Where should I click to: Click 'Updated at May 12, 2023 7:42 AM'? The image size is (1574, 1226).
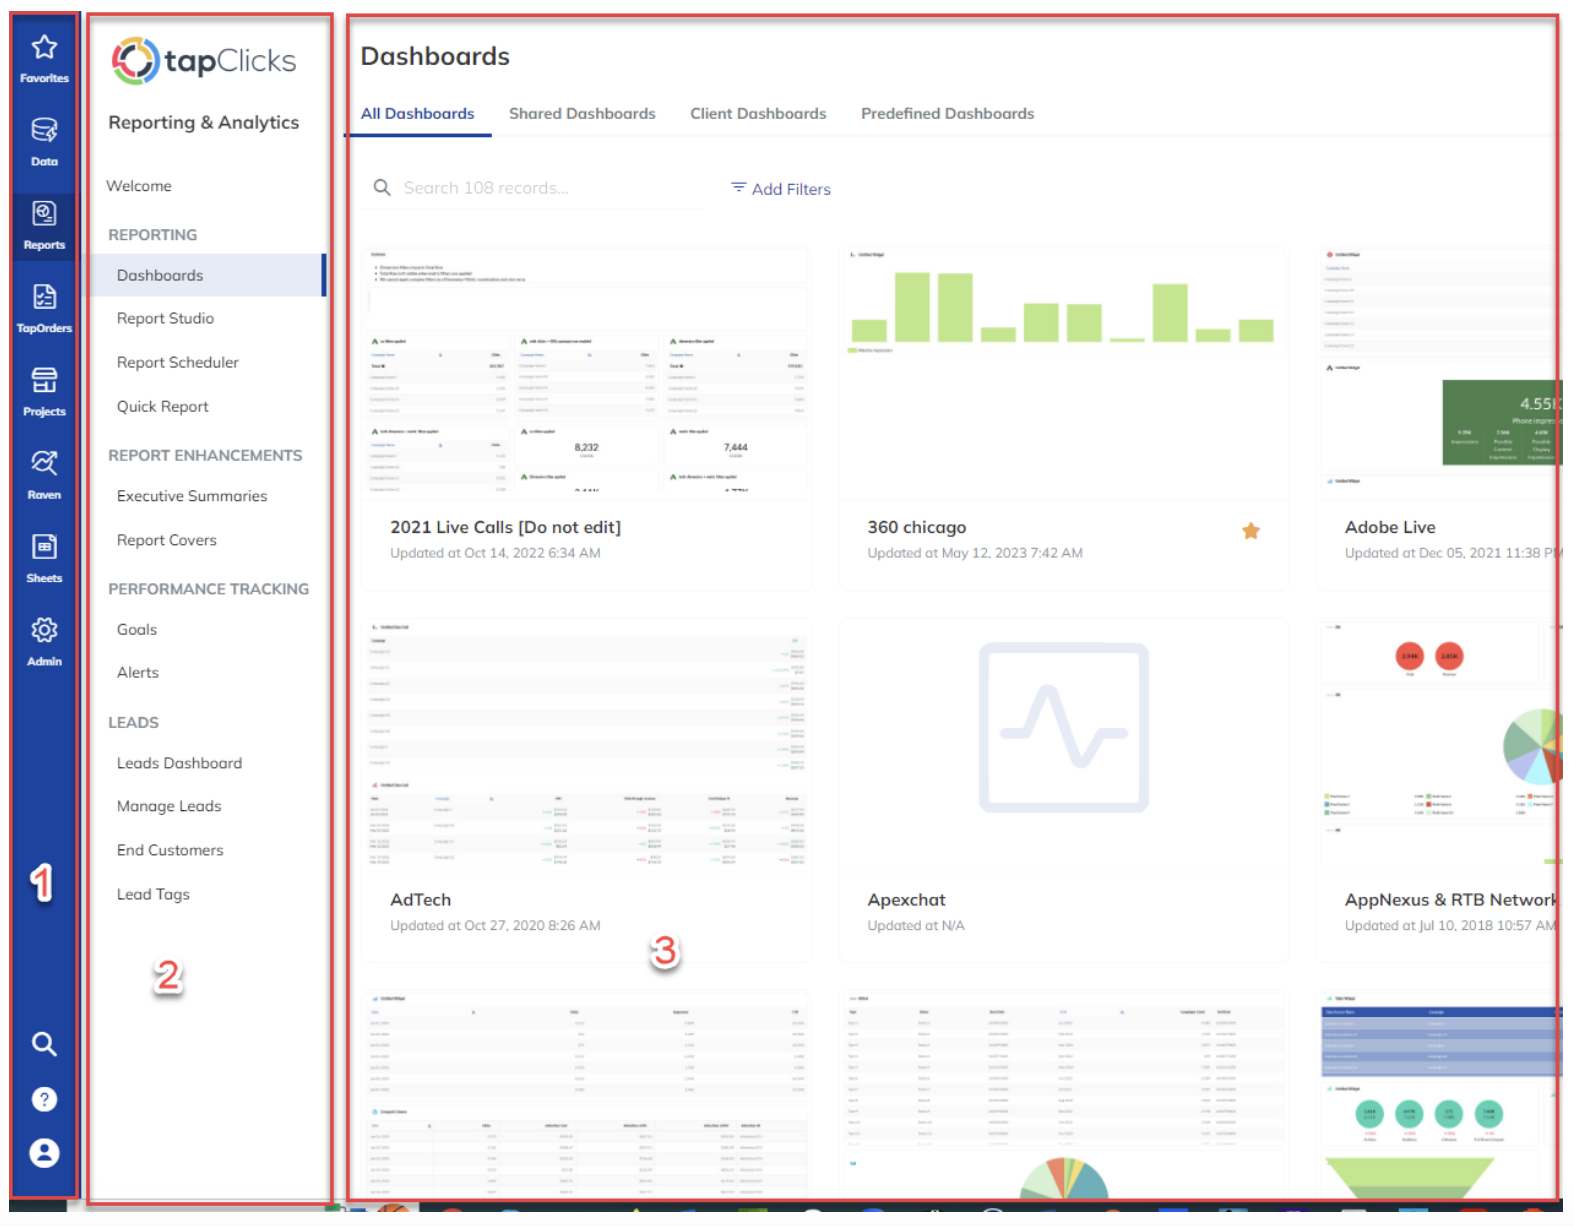coord(974,553)
